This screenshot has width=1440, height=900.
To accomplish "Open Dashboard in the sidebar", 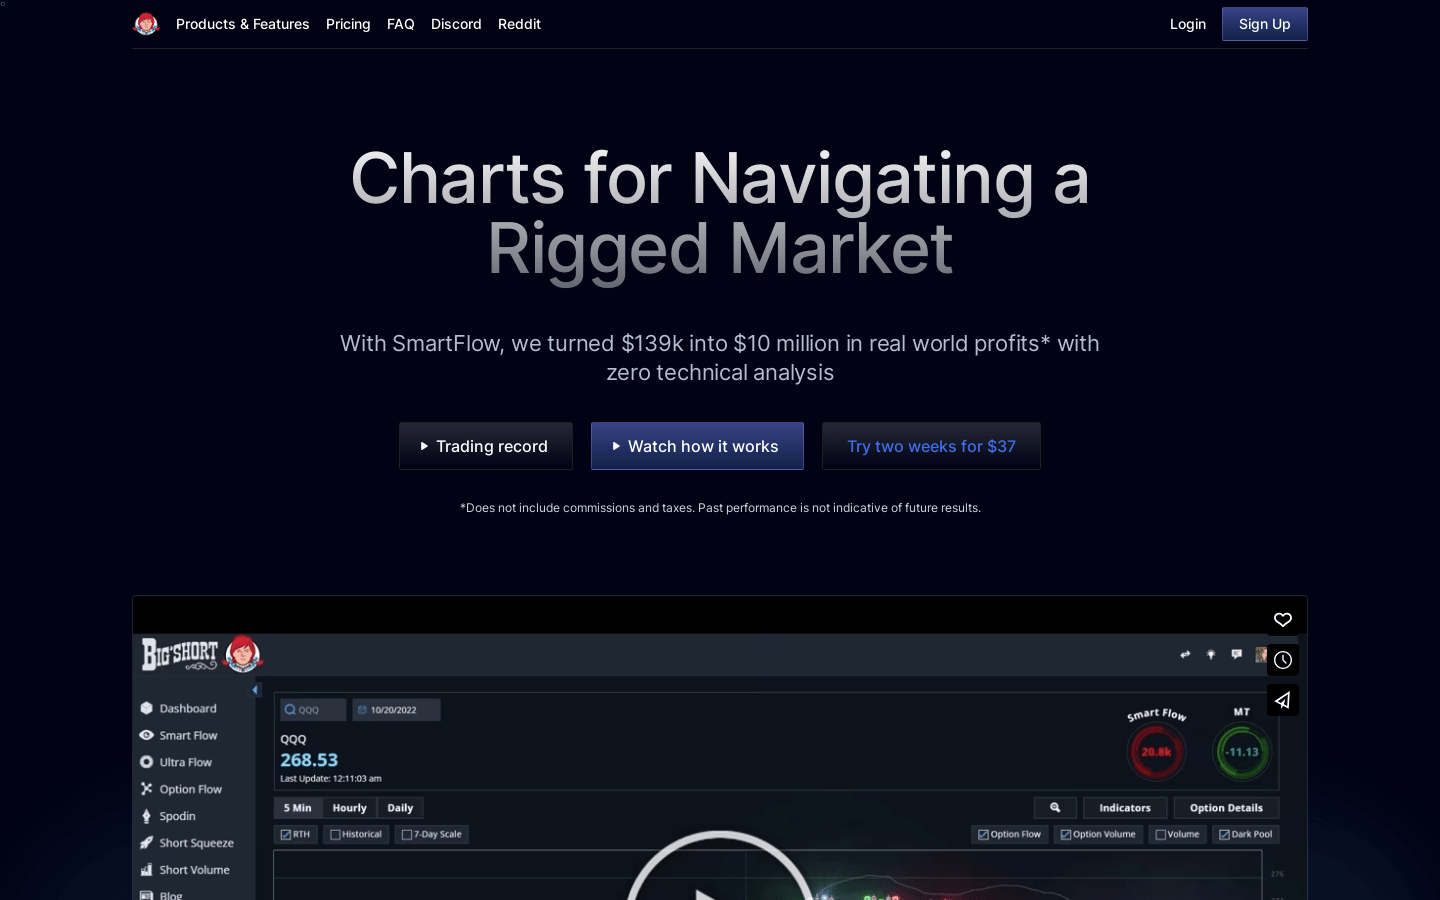I will point(188,708).
